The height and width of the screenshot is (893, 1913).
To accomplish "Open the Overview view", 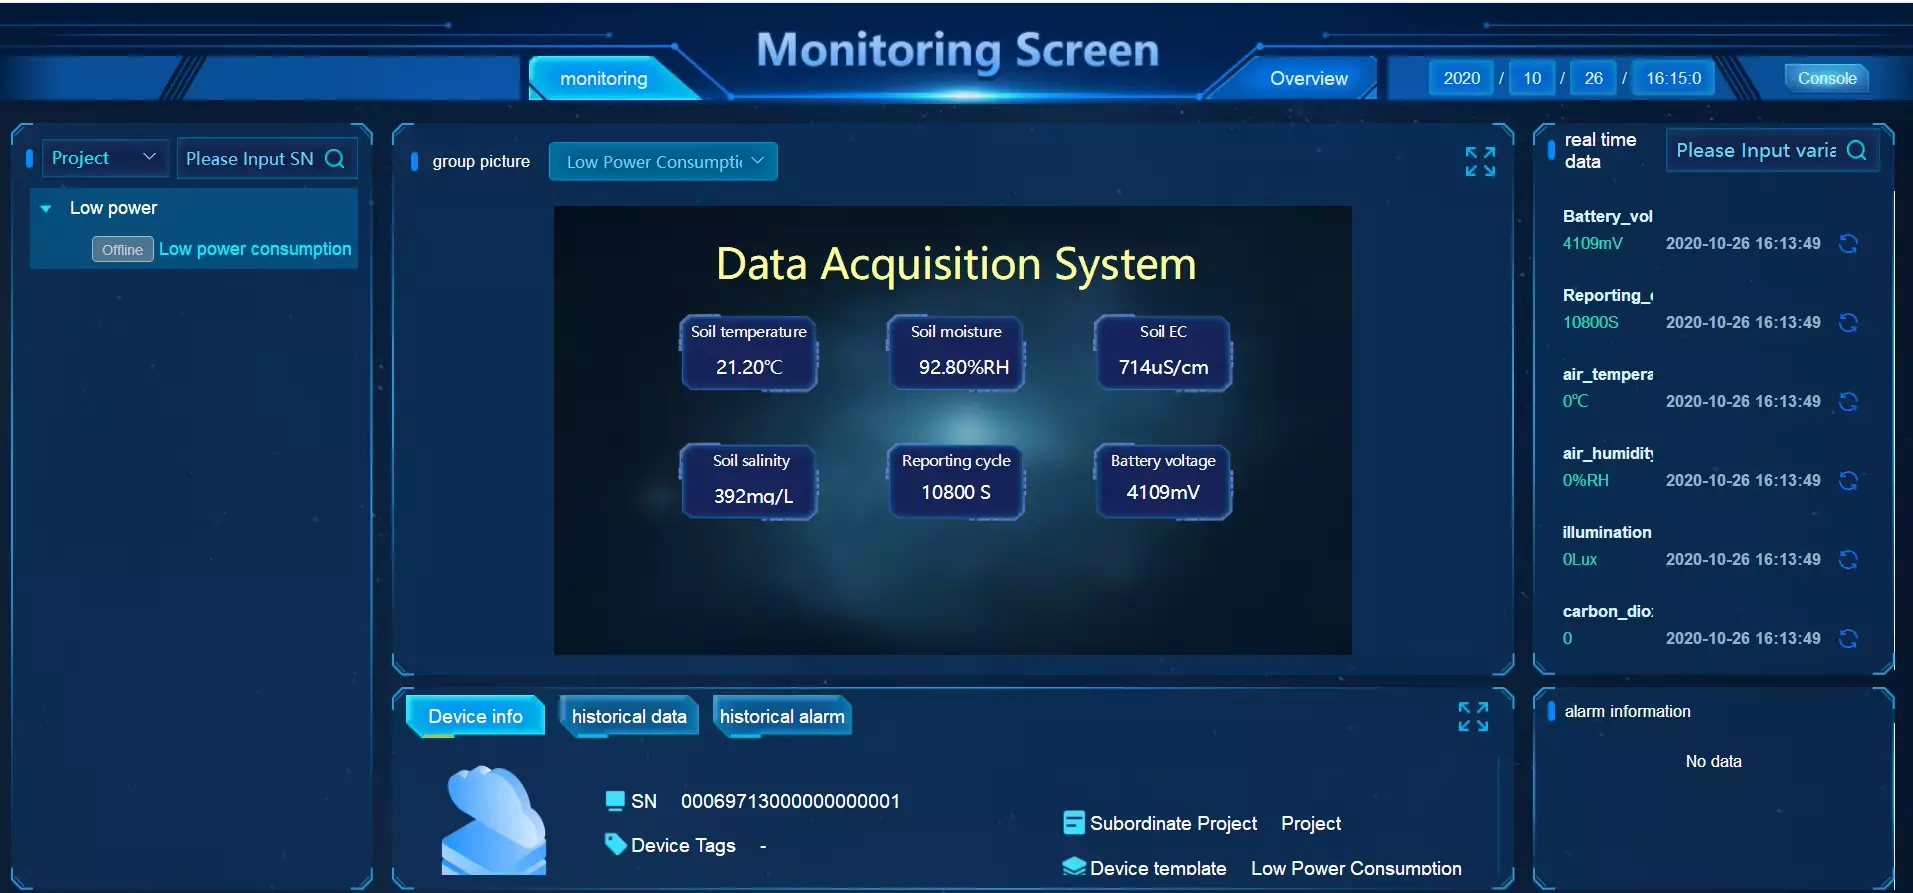I will point(1308,78).
